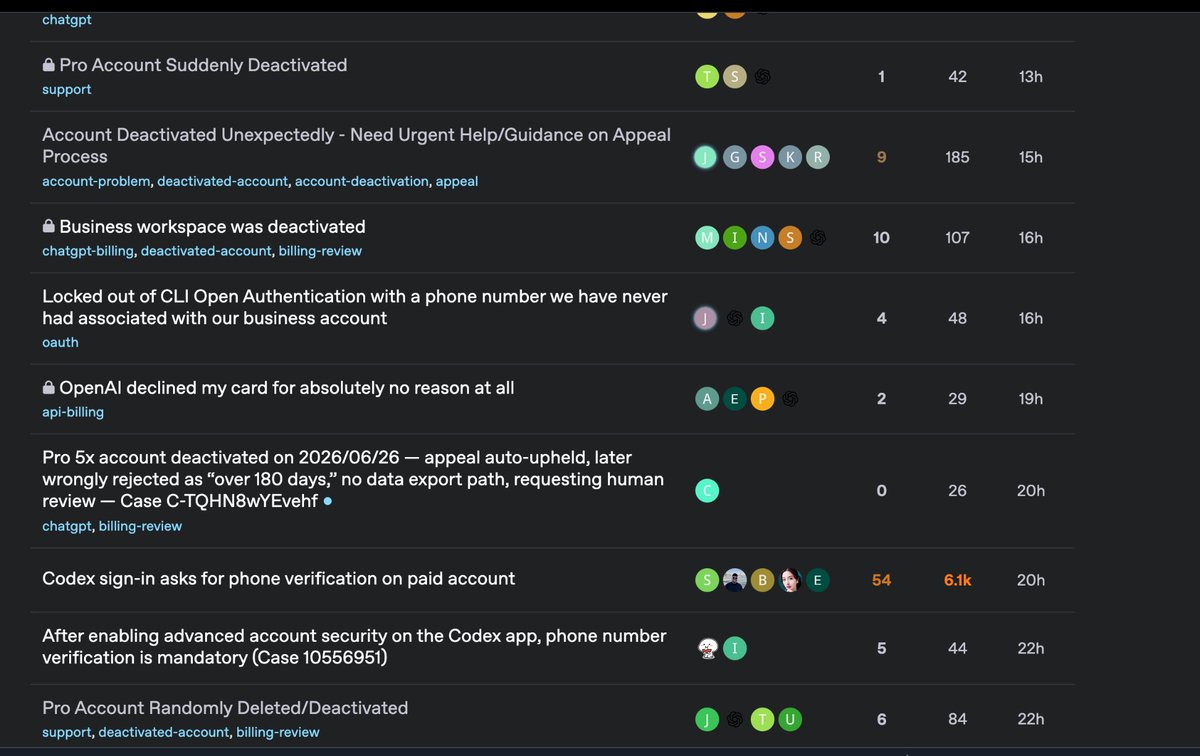Click reply count 54 on Codex sign-in topic

(x=881, y=580)
